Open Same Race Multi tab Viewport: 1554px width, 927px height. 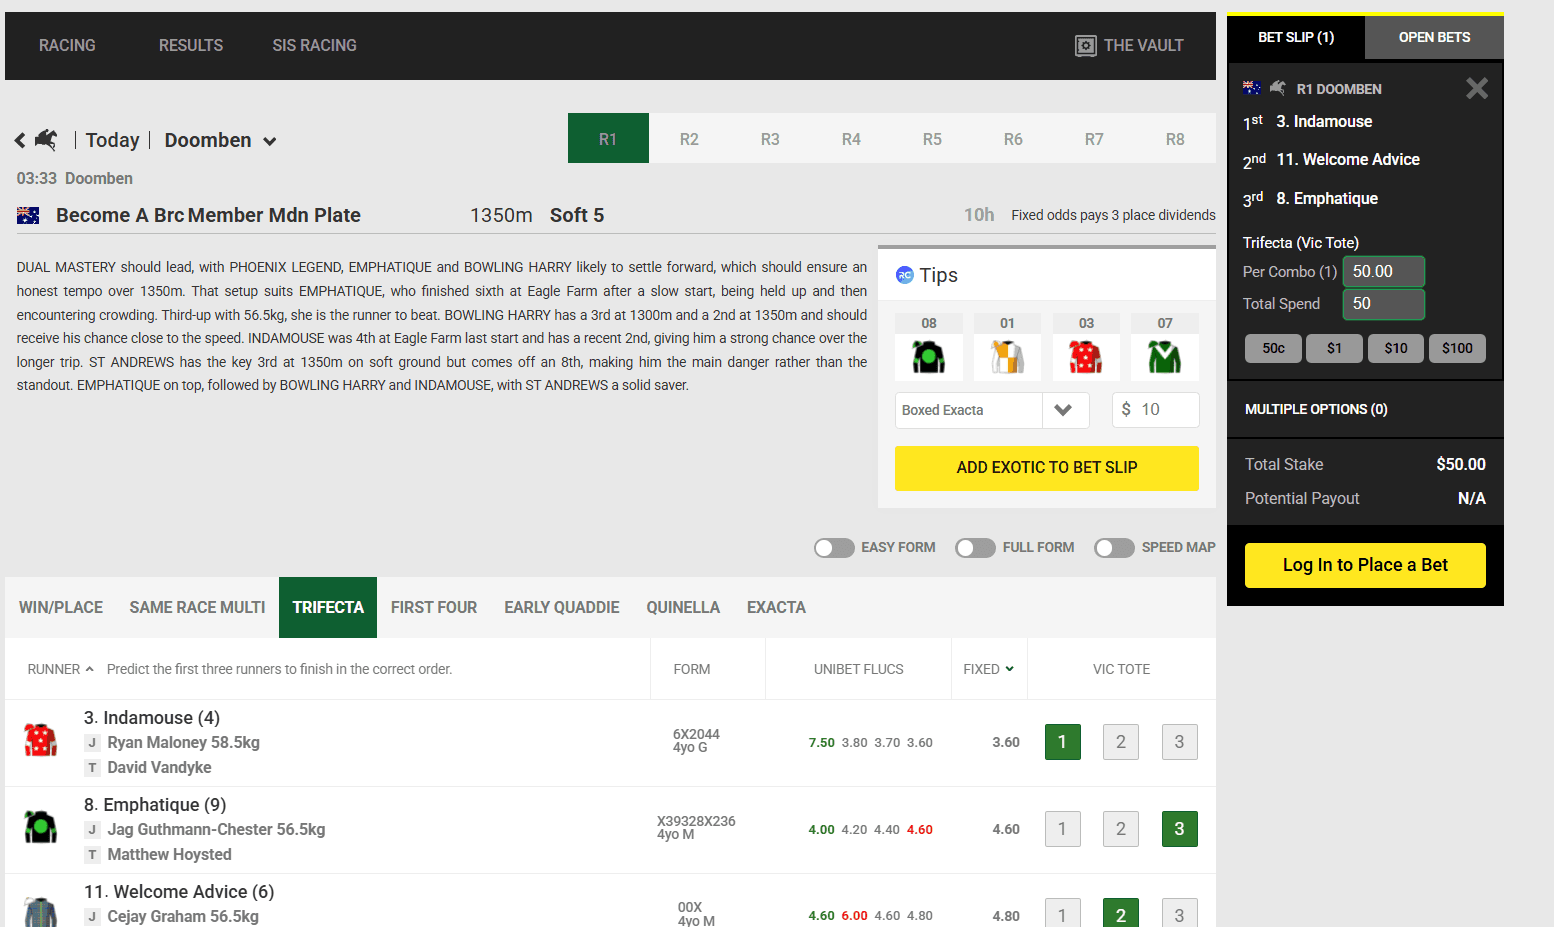(x=197, y=607)
